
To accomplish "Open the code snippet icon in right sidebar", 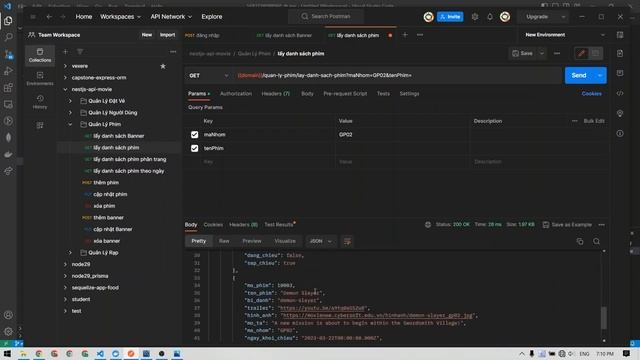I will [x=620, y=93].
